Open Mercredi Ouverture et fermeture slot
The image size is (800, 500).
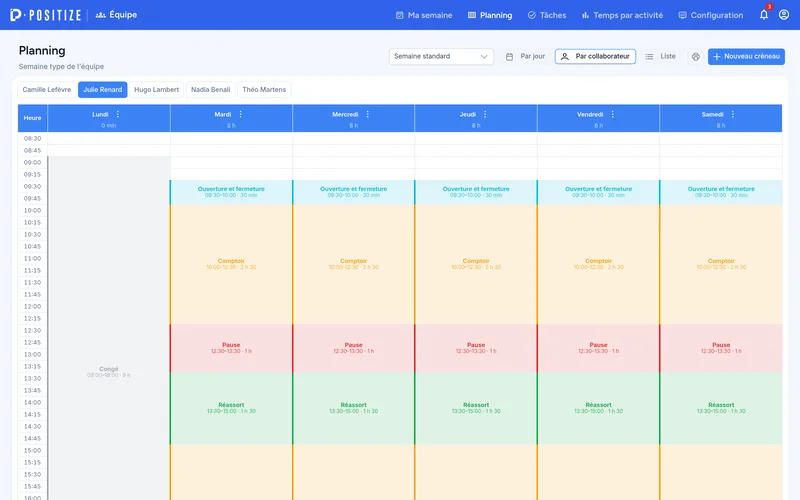click(354, 192)
